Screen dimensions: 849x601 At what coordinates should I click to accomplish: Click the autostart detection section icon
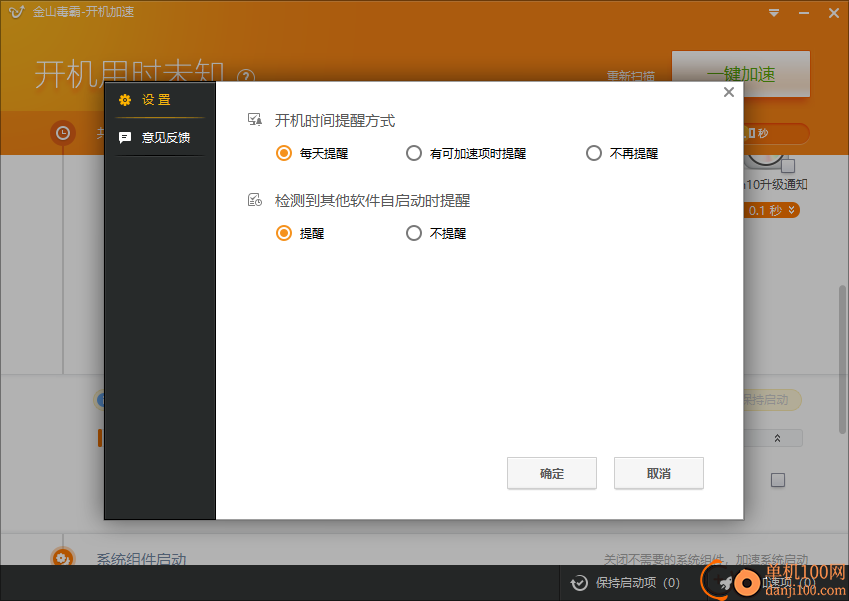point(254,200)
